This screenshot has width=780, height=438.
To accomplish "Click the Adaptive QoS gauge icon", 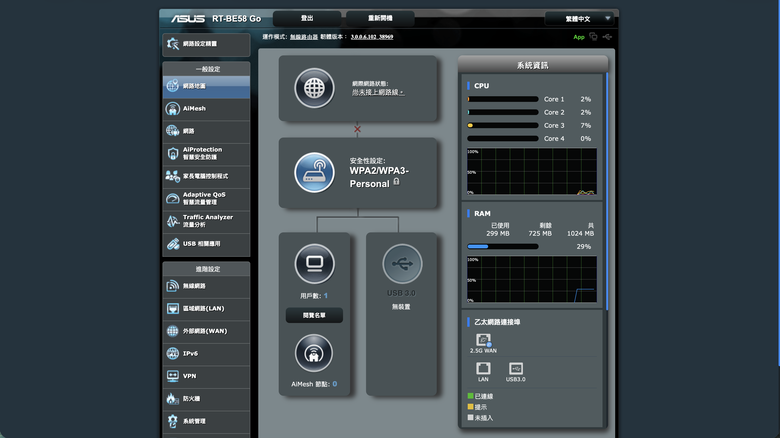I will point(173,199).
